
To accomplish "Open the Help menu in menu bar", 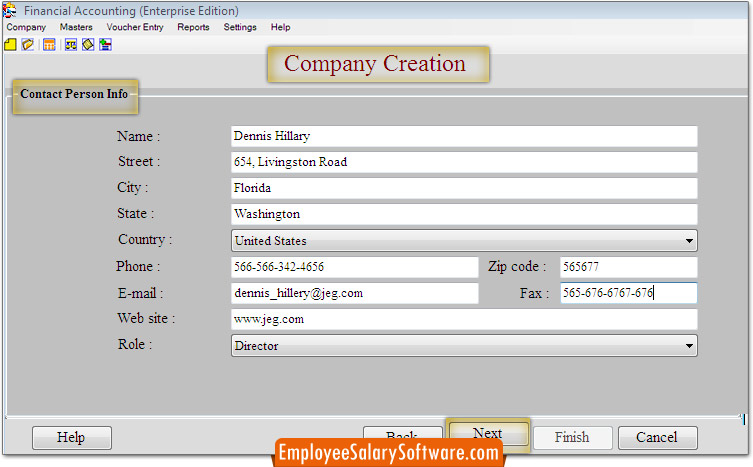I will tap(280, 27).
